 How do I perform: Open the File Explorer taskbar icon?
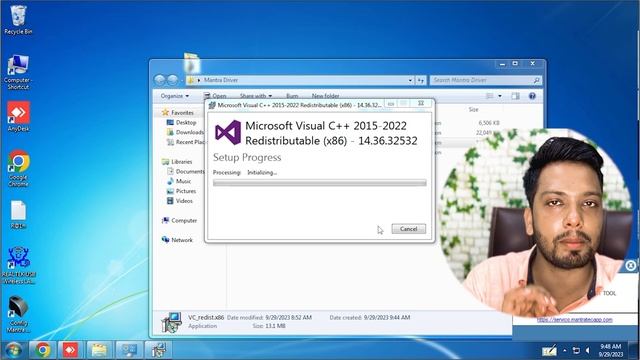click(x=99, y=350)
